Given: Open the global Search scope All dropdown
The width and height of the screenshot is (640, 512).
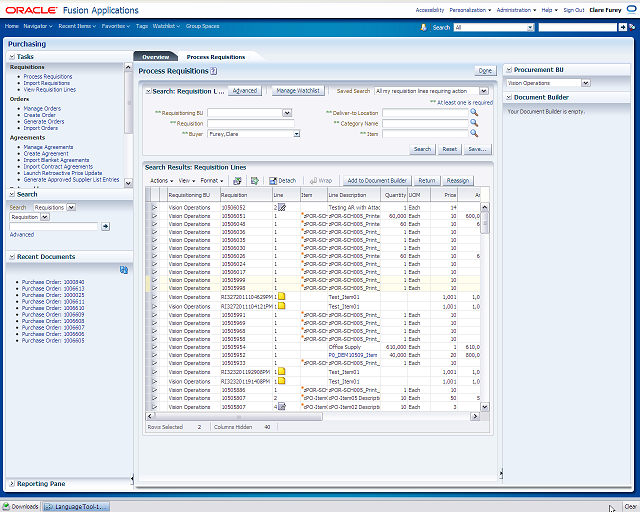Looking at the screenshot, I should (x=530, y=27).
